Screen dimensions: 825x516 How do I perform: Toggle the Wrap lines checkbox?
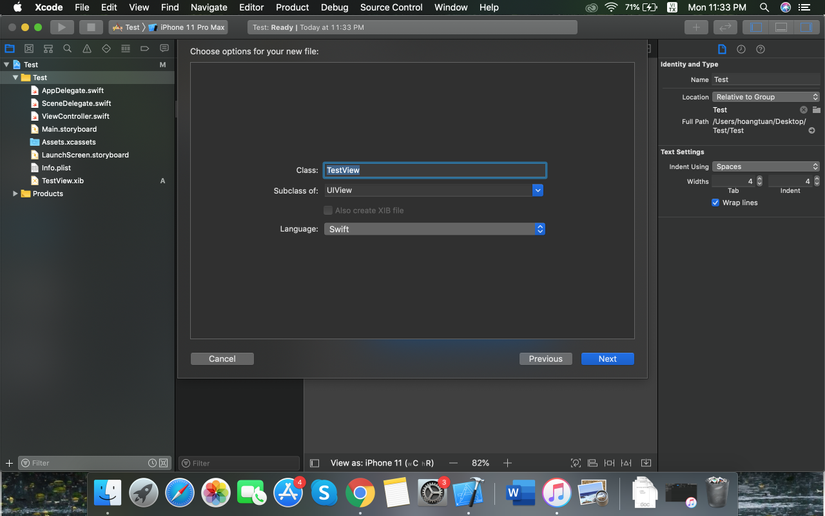click(715, 203)
